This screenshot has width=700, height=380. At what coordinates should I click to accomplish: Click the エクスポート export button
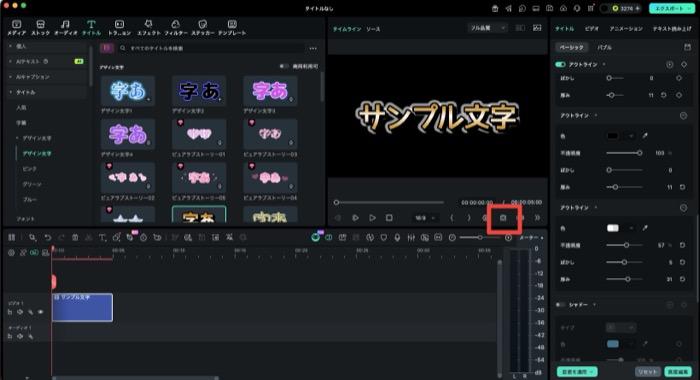[672, 8]
